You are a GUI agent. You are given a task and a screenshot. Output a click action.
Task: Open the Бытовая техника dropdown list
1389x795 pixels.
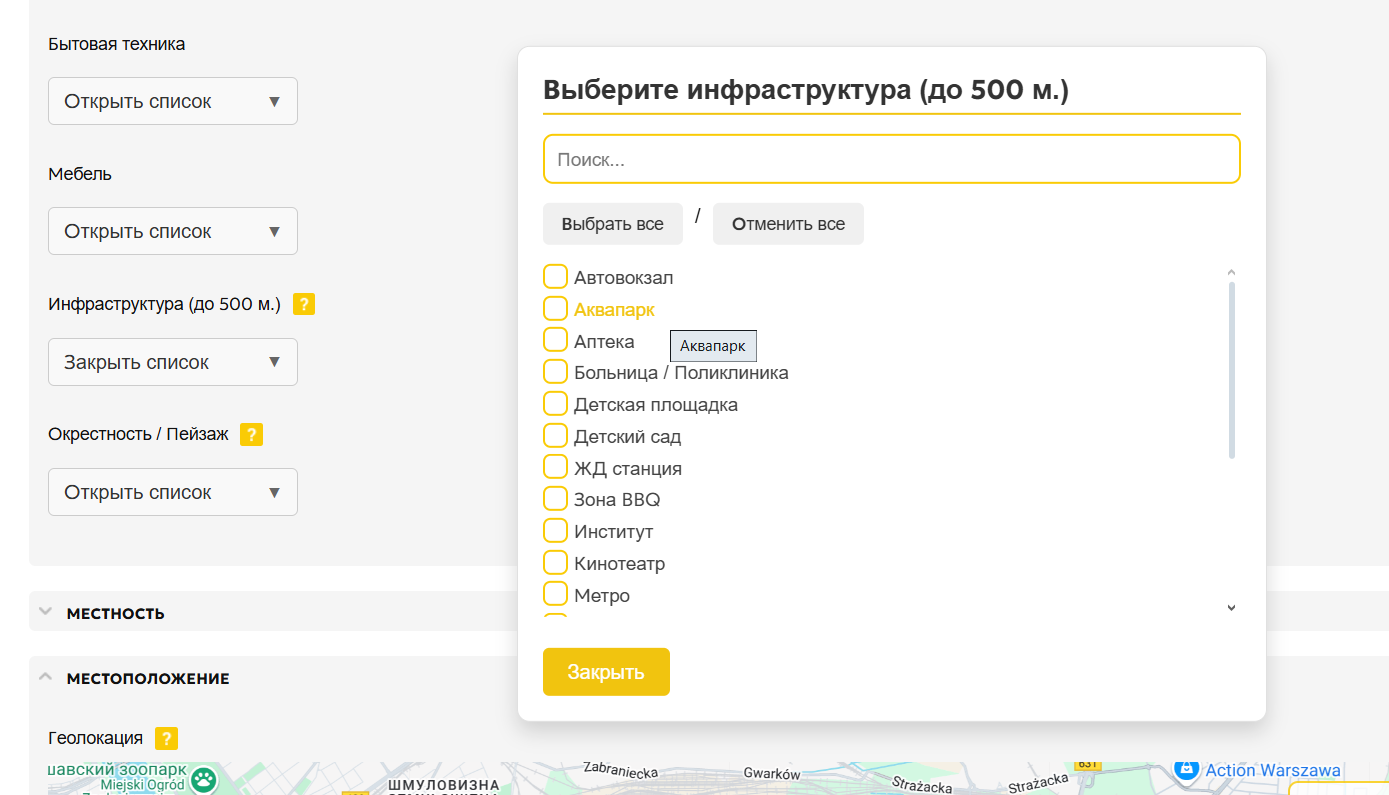(x=173, y=101)
